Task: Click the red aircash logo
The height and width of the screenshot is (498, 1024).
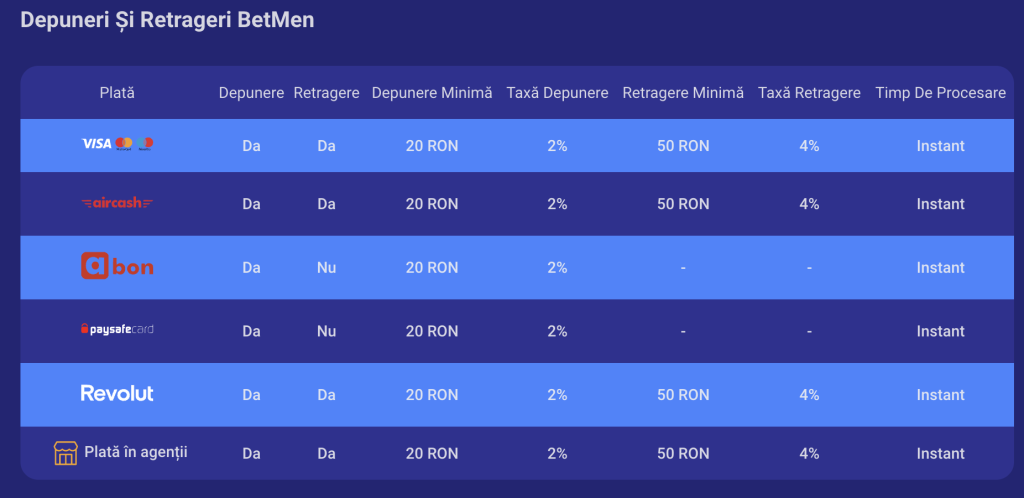Action: 118,203
